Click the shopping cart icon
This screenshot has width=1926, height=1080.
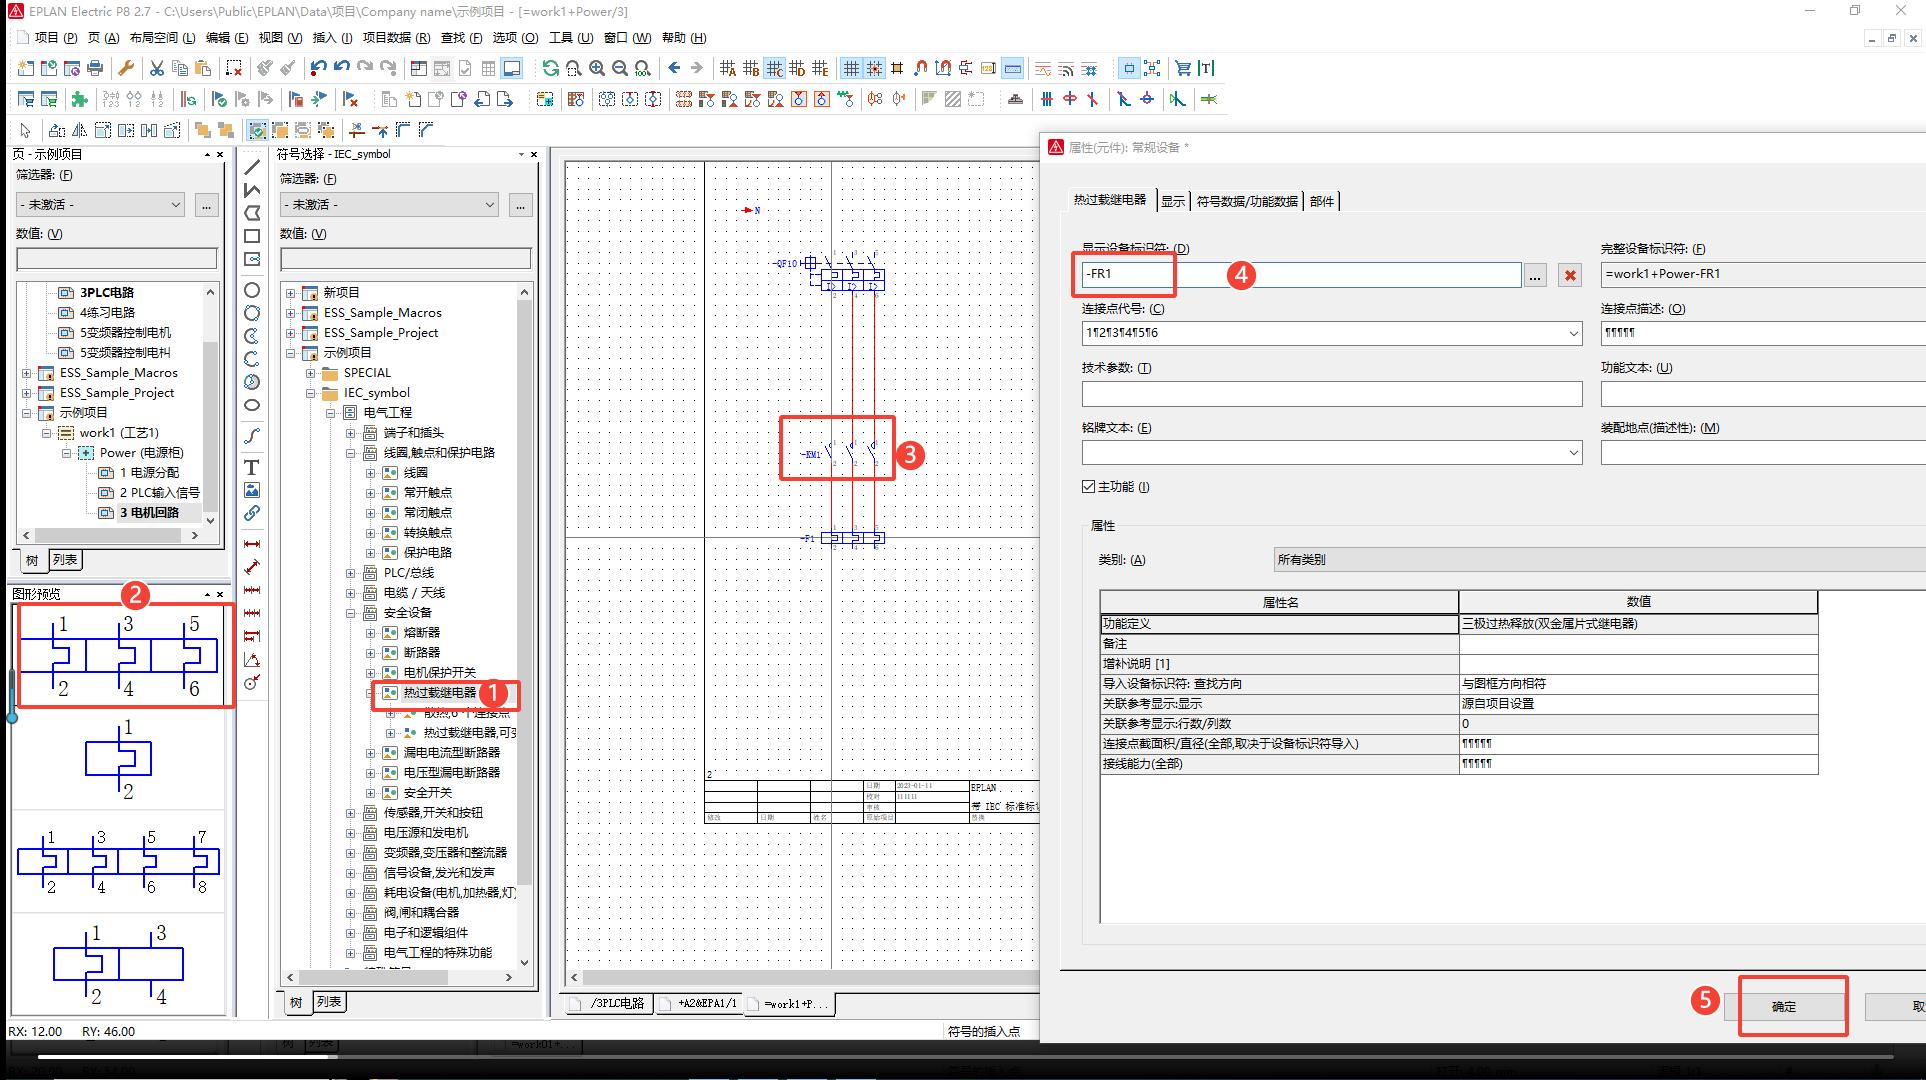(x=1183, y=68)
